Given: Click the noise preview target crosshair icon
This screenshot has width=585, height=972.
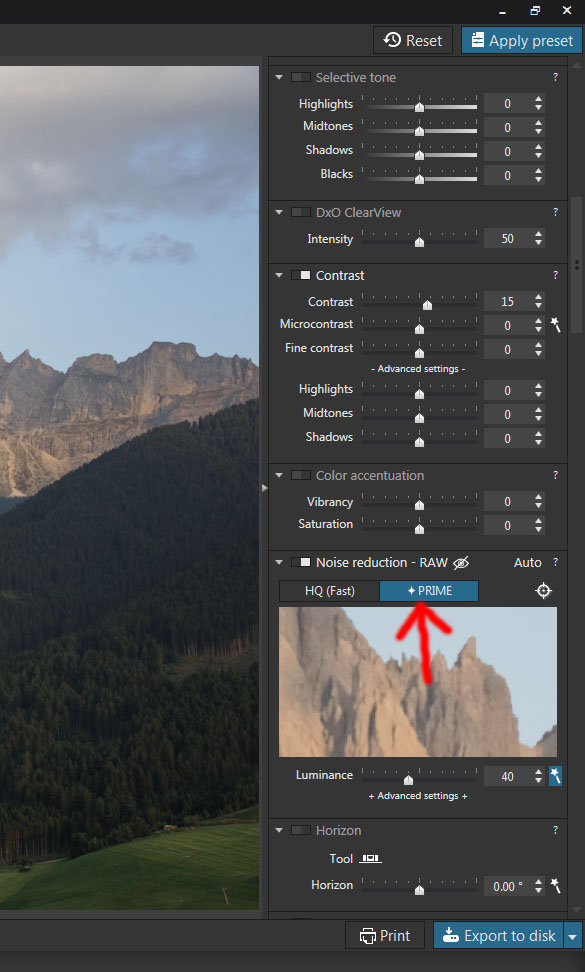Looking at the screenshot, I should click(x=543, y=591).
